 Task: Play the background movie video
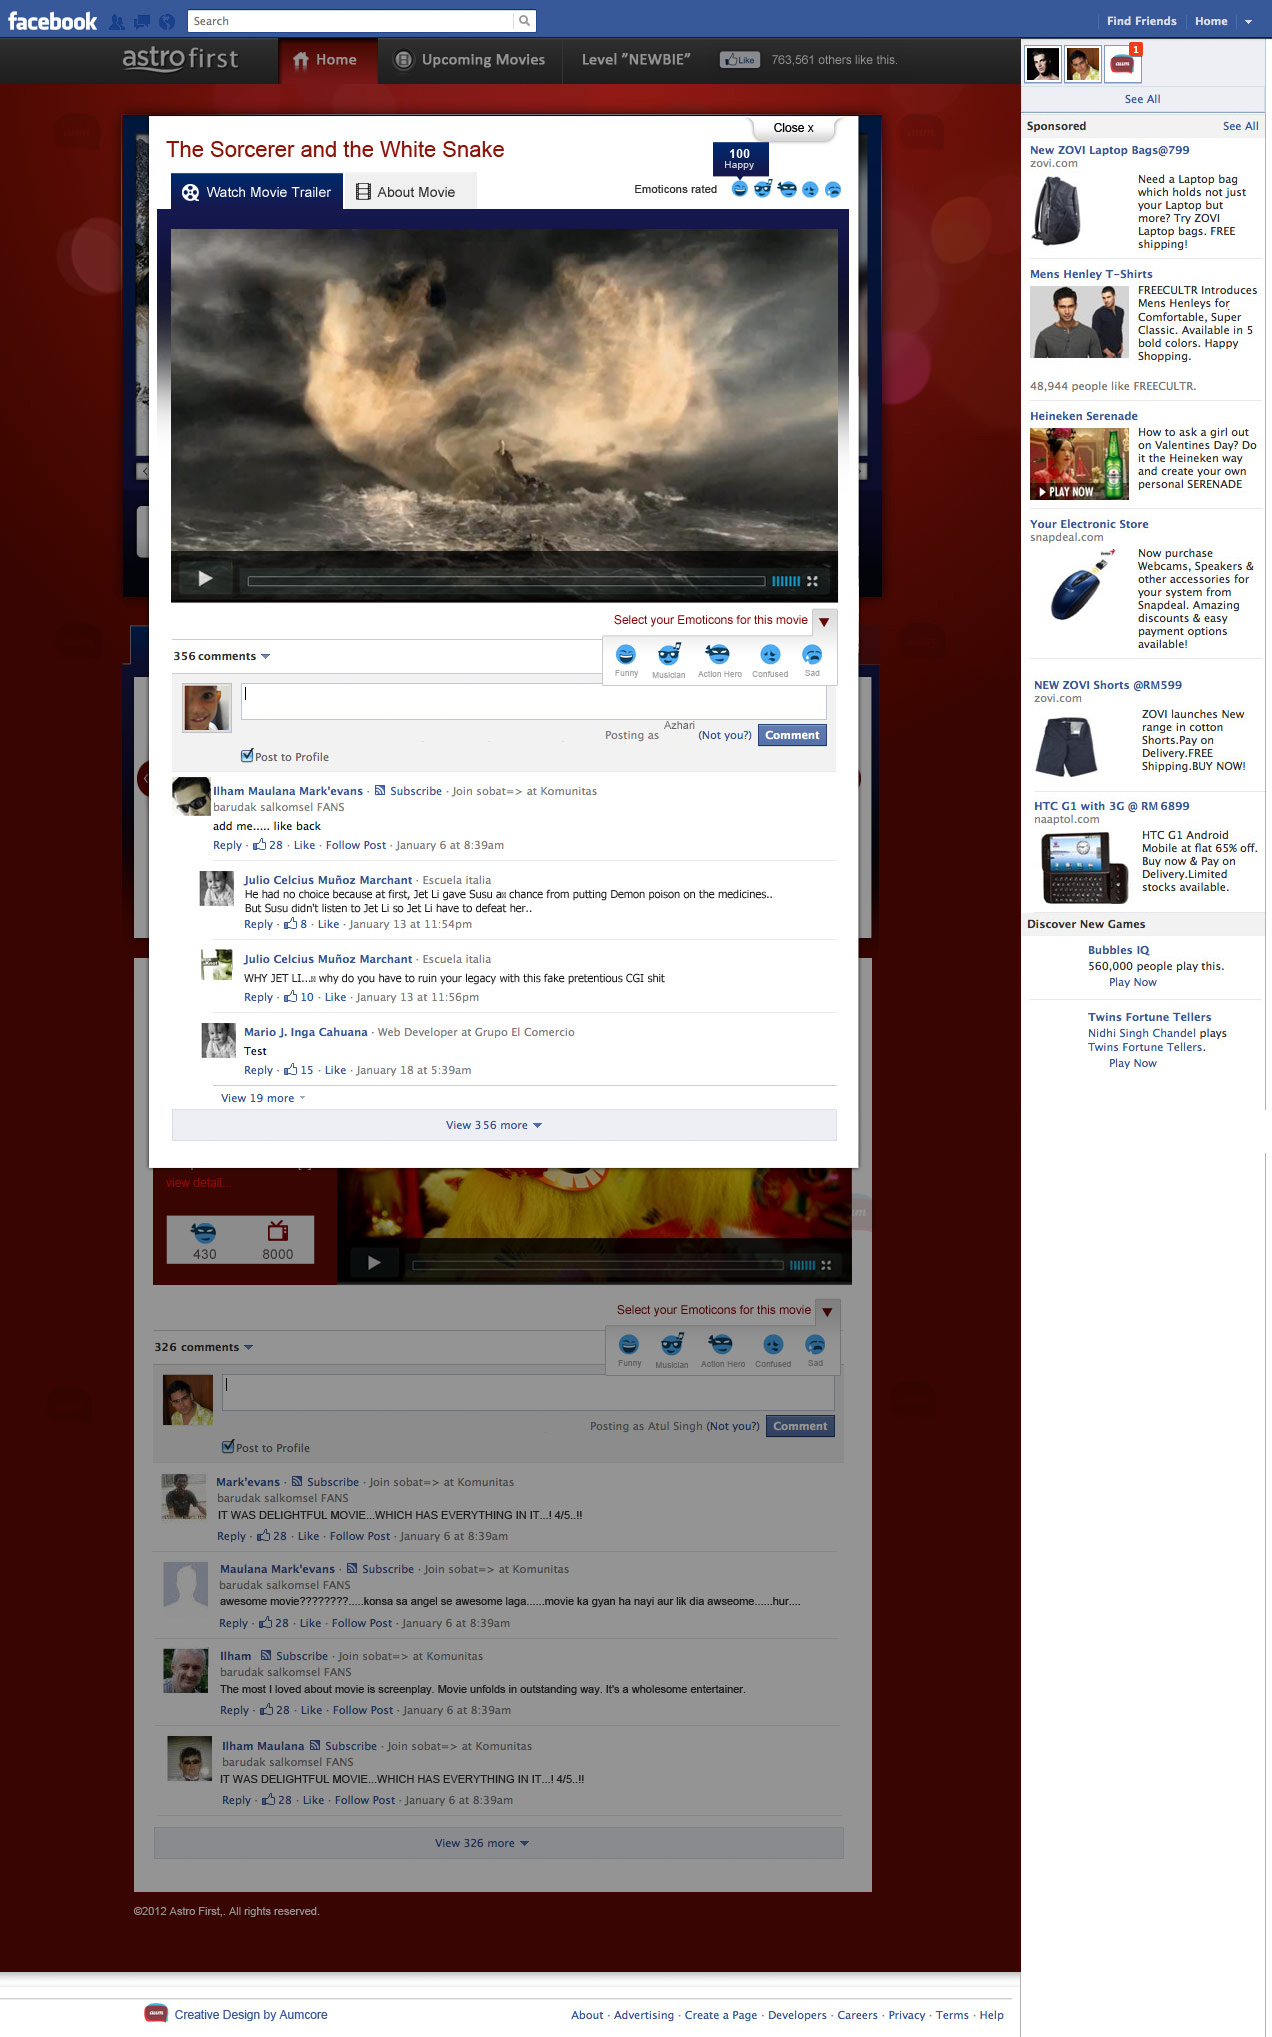374,1263
